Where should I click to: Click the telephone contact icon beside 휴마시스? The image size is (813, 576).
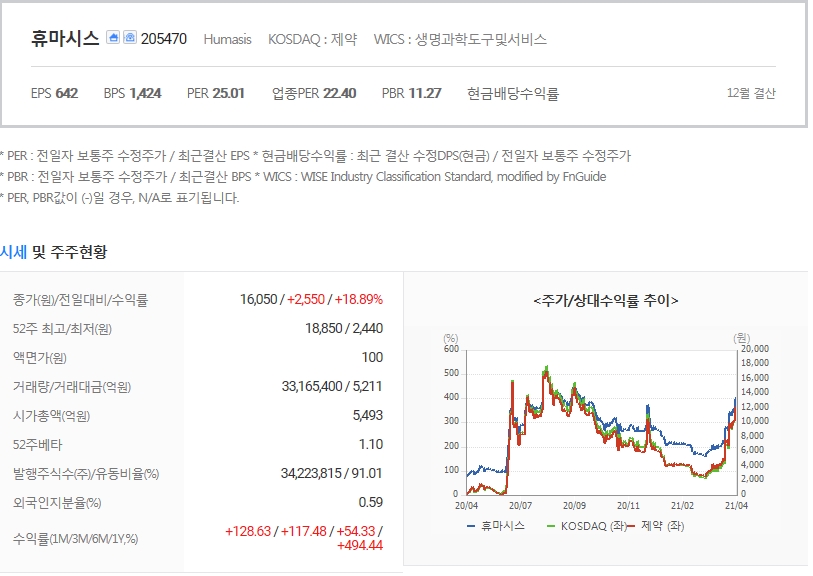point(130,37)
